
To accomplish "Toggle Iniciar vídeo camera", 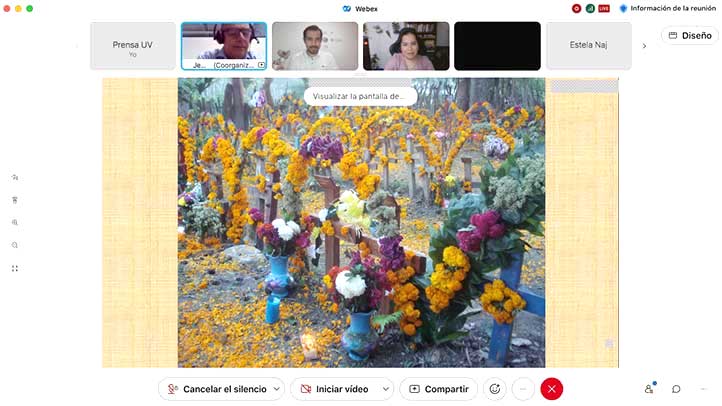I will tap(335, 389).
